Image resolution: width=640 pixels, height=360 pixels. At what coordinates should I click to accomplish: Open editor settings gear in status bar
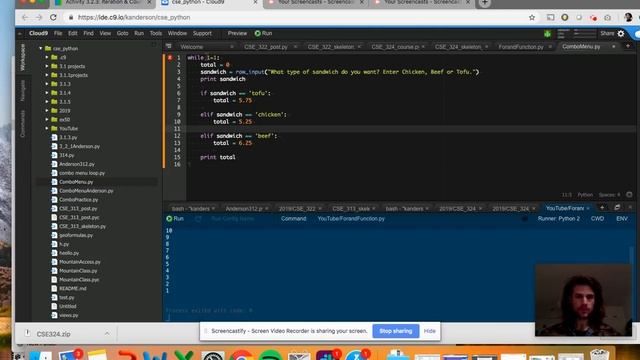(x=629, y=195)
